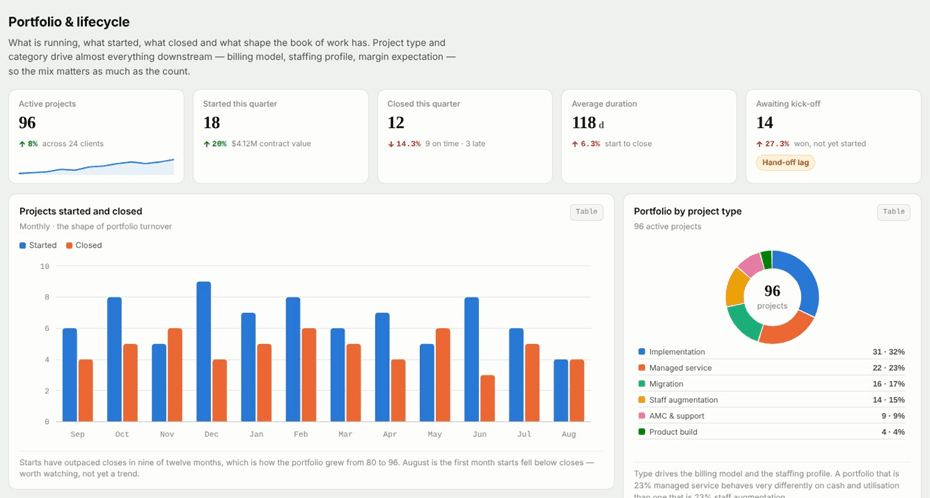Select the Staff augmentation row label
The height and width of the screenshot is (498, 930).
pos(683,400)
